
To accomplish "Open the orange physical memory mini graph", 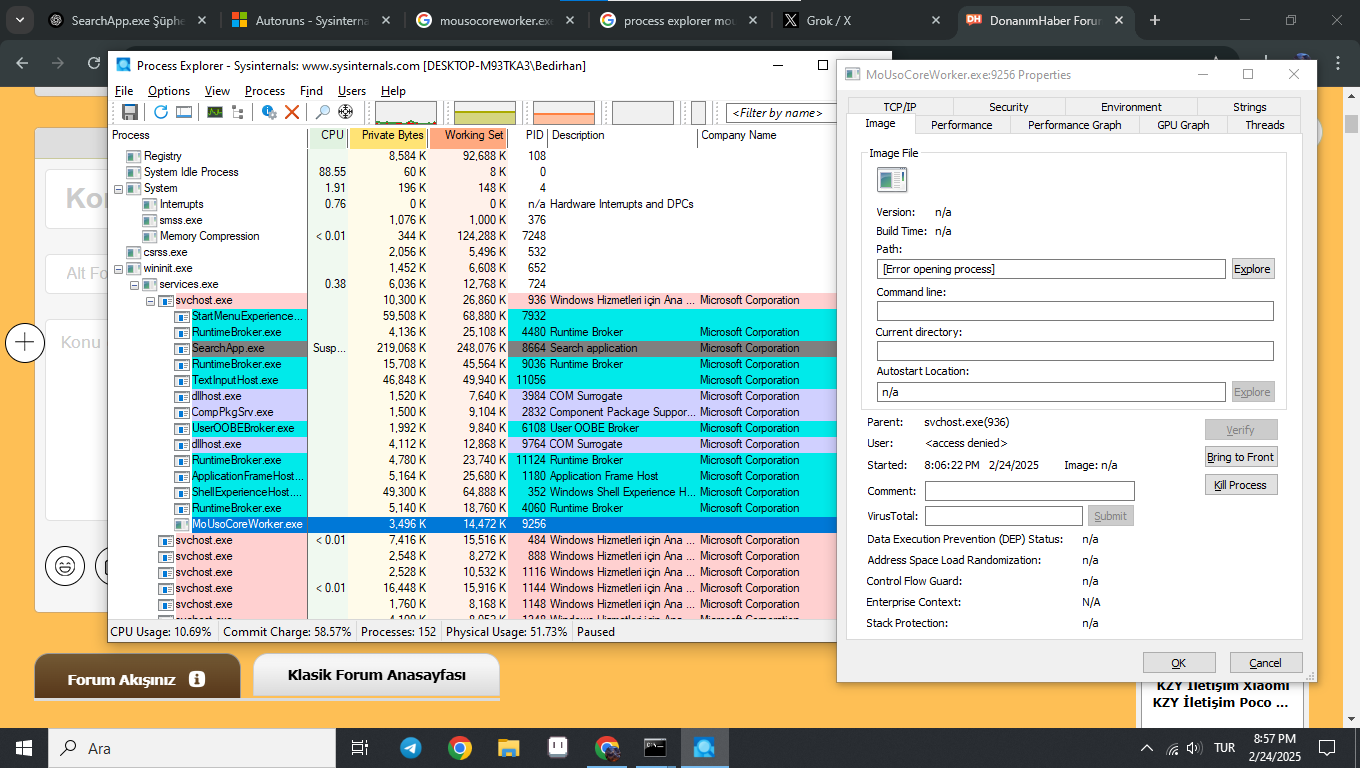I will coord(564,112).
